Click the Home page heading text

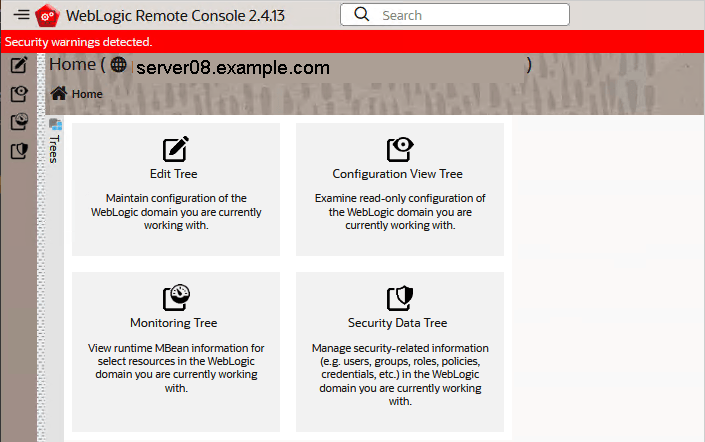(x=72, y=64)
